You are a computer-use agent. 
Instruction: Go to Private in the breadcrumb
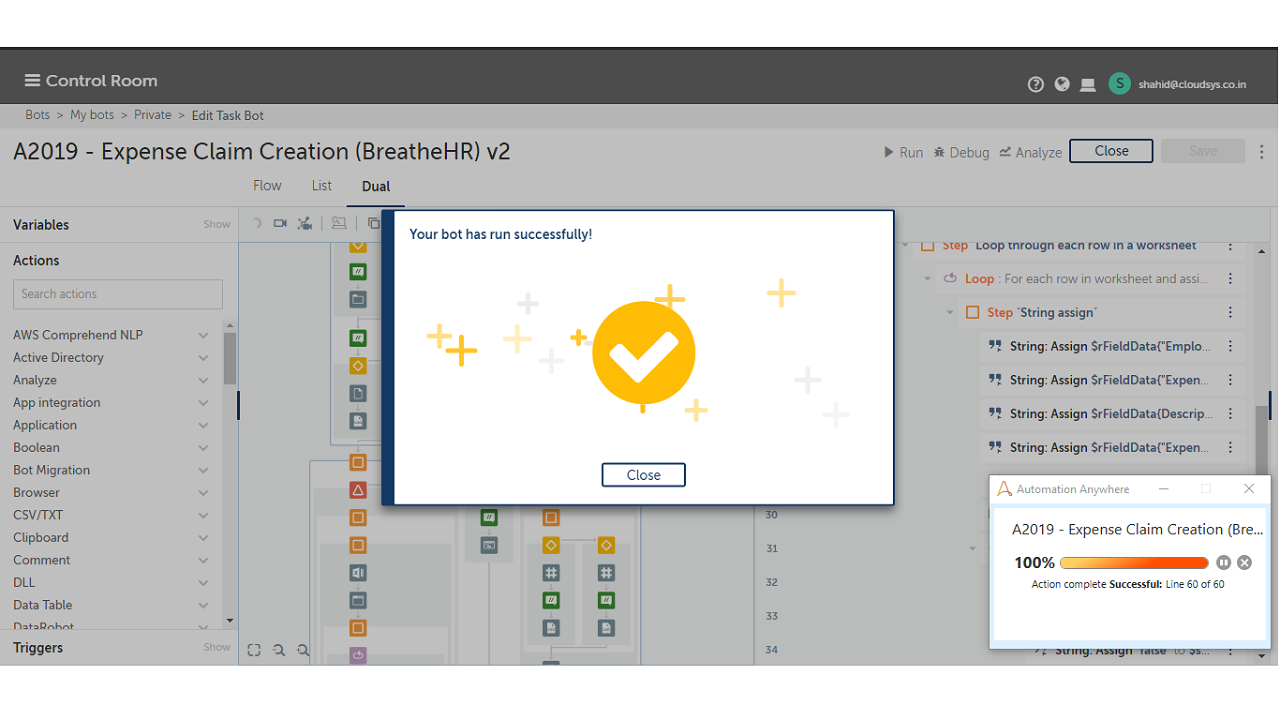[x=153, y=115]
